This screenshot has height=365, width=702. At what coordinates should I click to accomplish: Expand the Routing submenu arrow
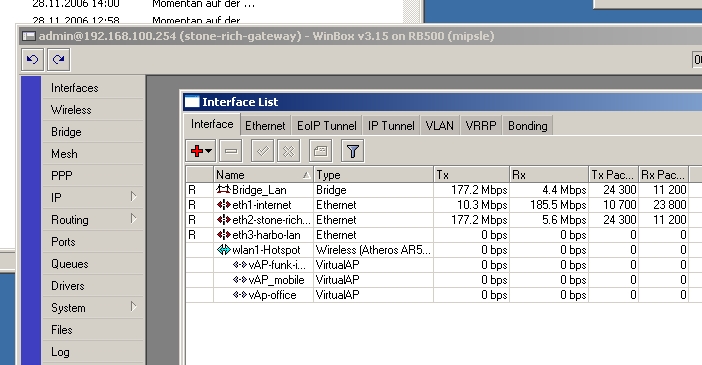click(133, 219)
